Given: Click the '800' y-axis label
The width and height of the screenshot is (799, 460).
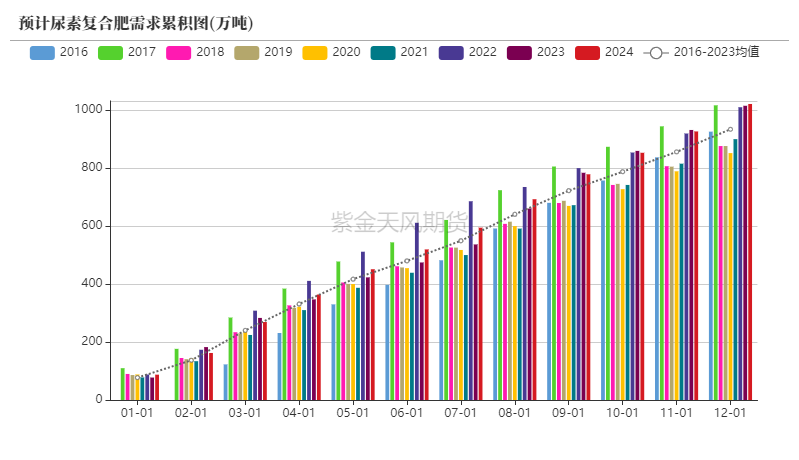Looking at the screenshot, I should pos(92,168).
